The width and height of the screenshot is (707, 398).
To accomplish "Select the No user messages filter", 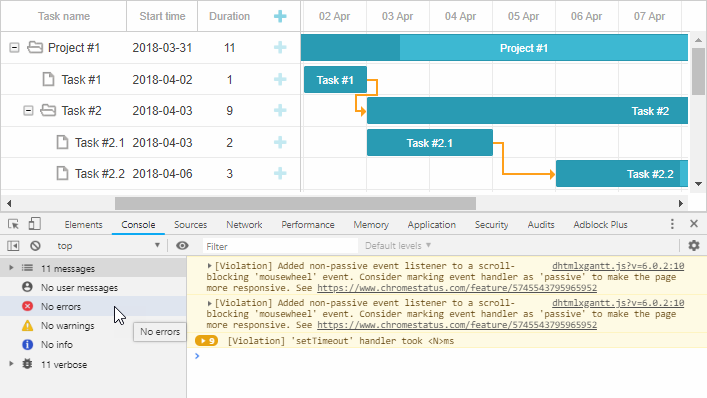I will pyautogui.click(x=93, y=288).
